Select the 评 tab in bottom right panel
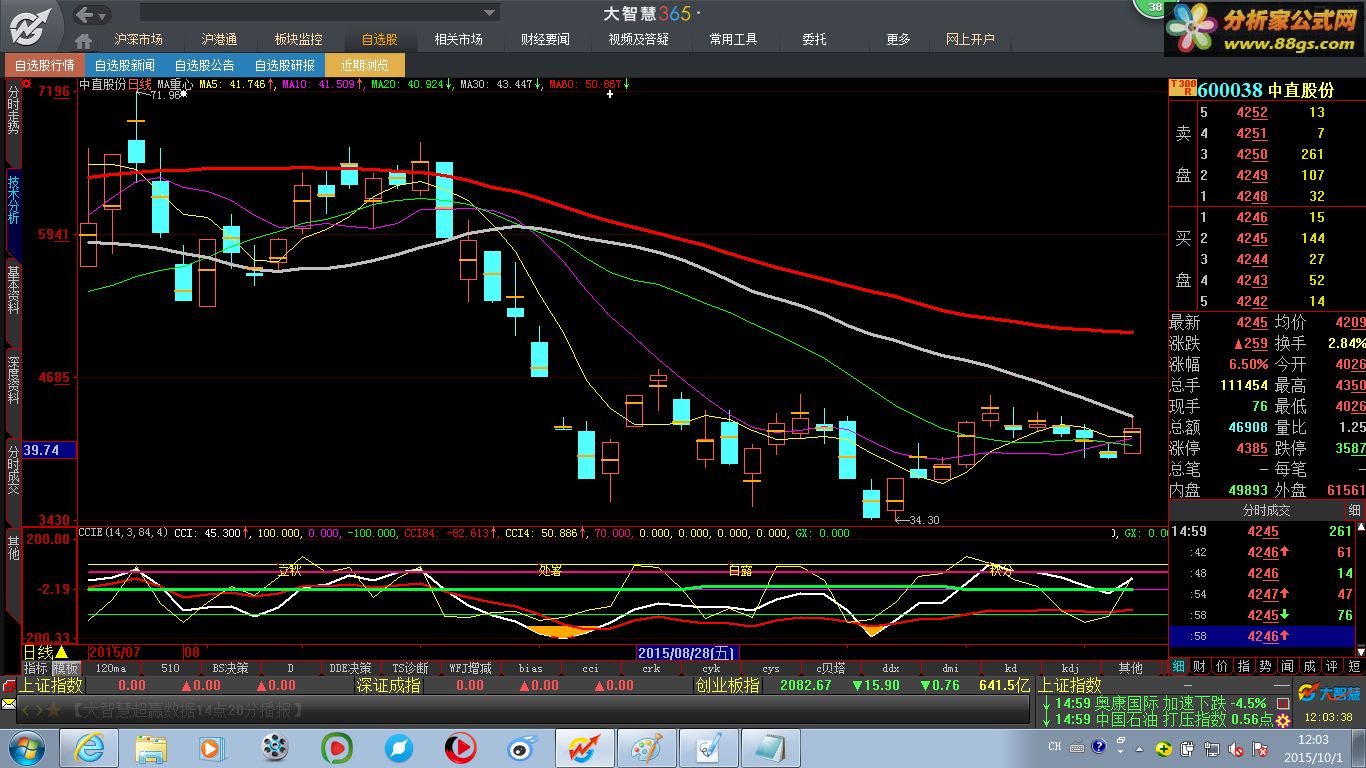 (1331, 666)
